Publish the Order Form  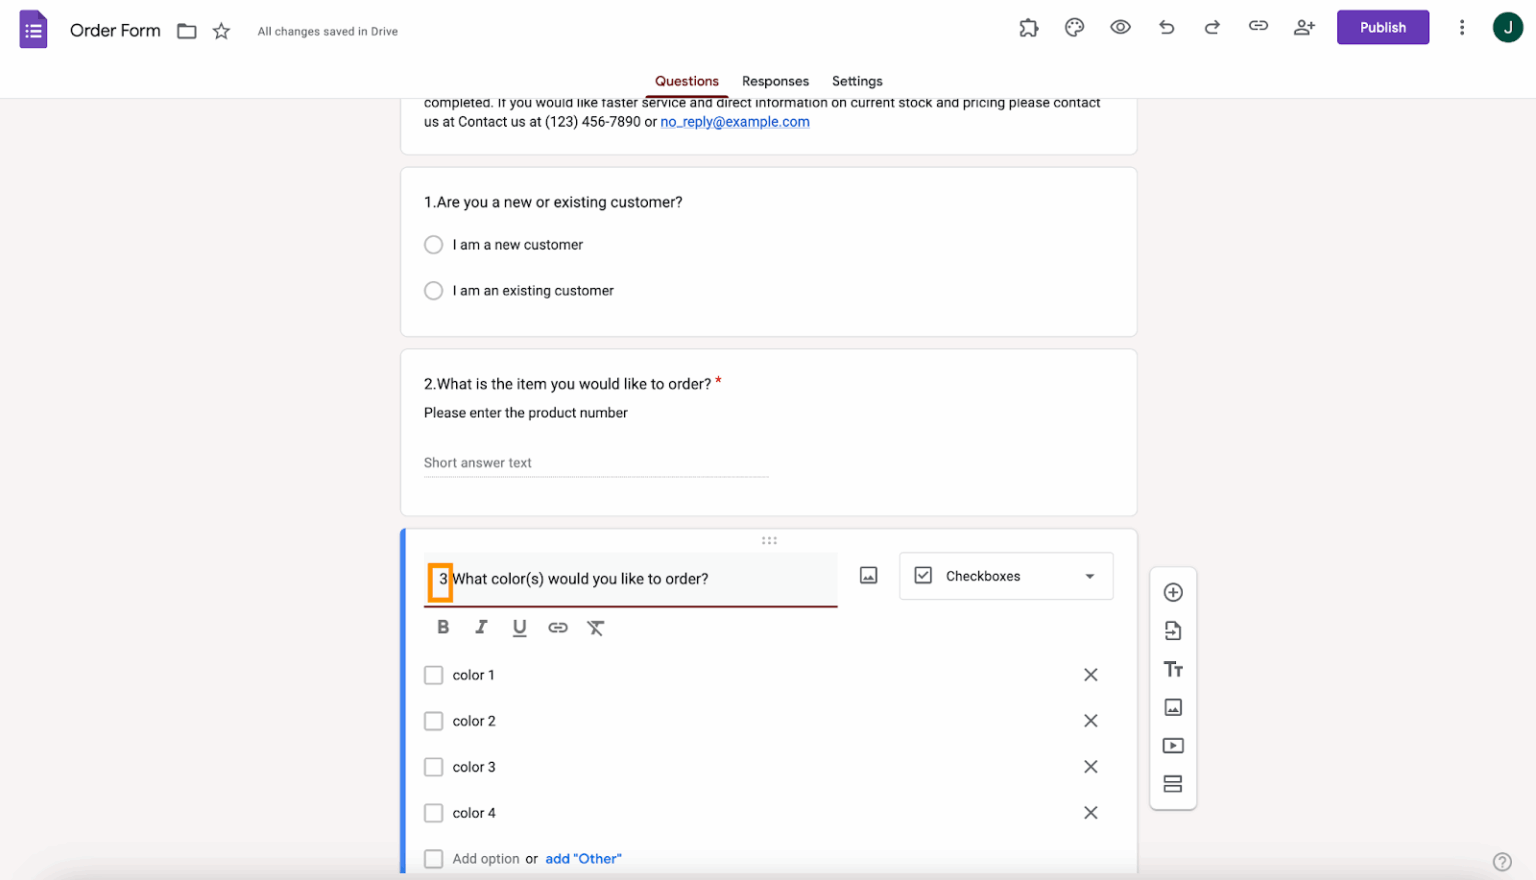click(1383, 27)
